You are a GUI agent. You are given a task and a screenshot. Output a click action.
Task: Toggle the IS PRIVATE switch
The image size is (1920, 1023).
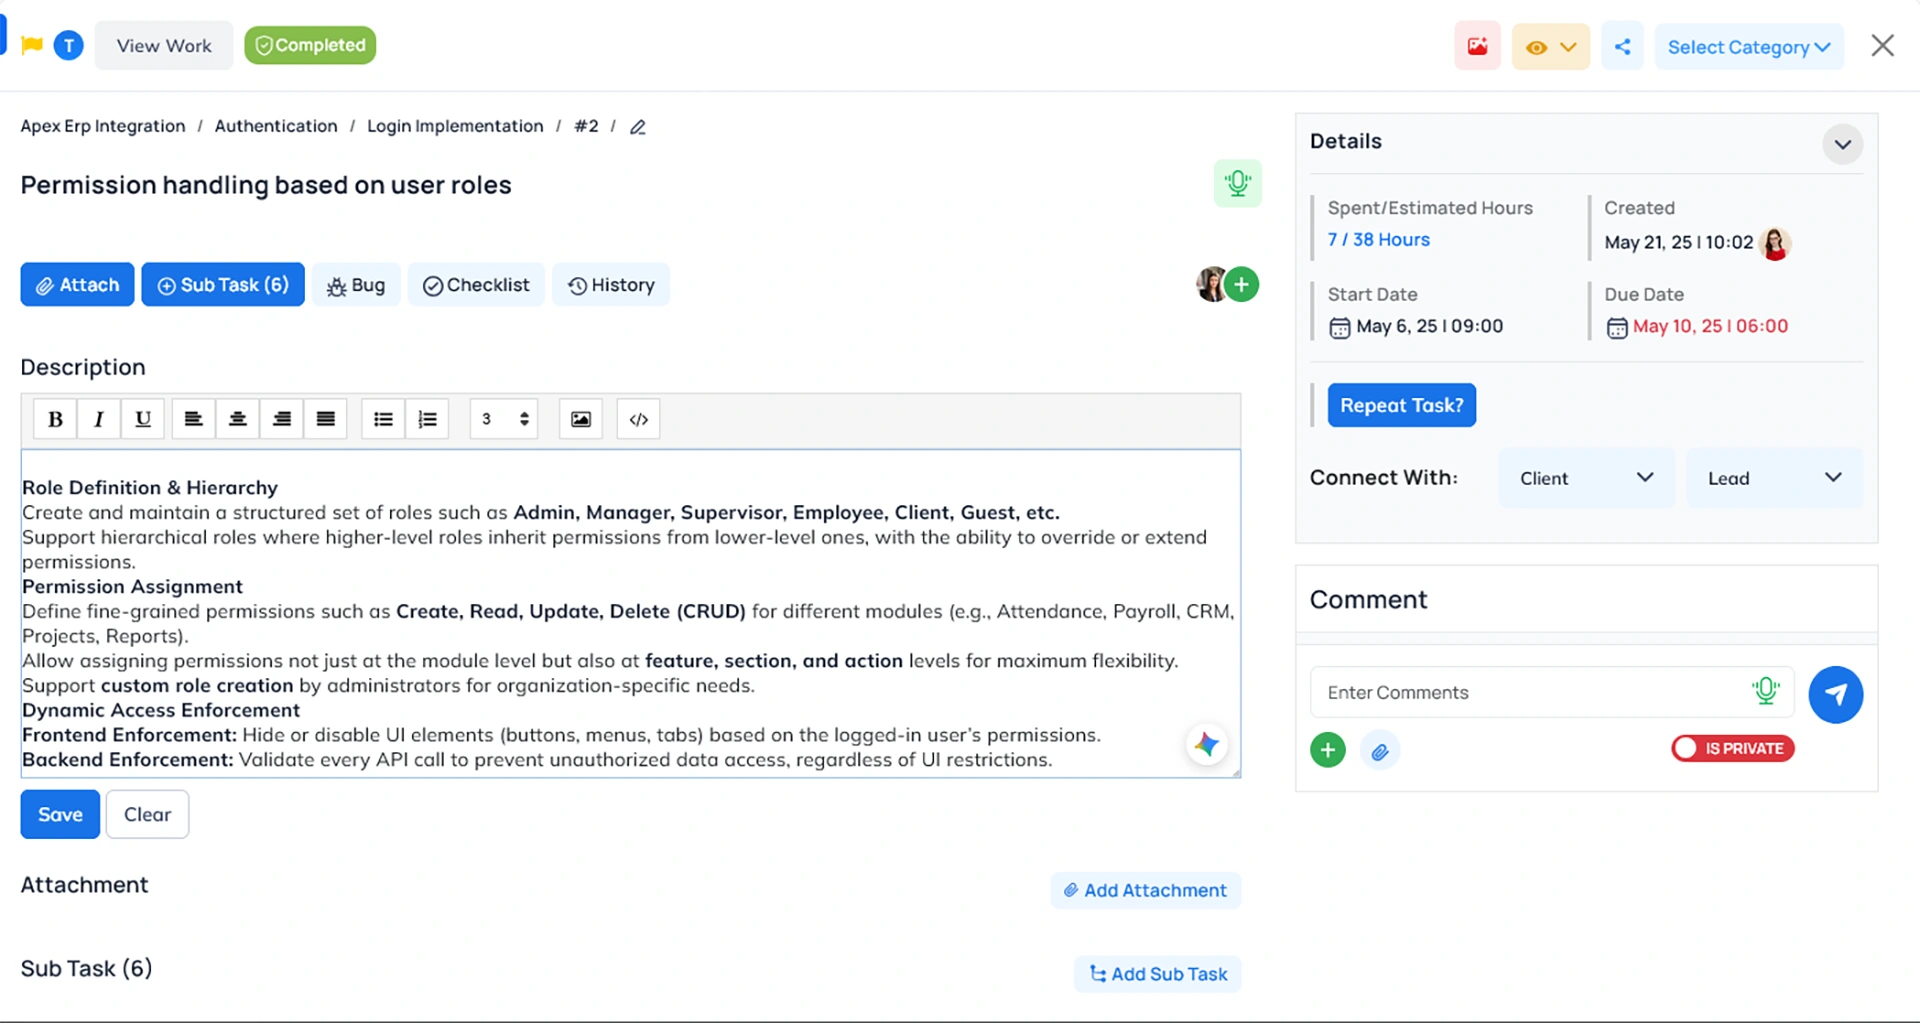coord(1732,748)
